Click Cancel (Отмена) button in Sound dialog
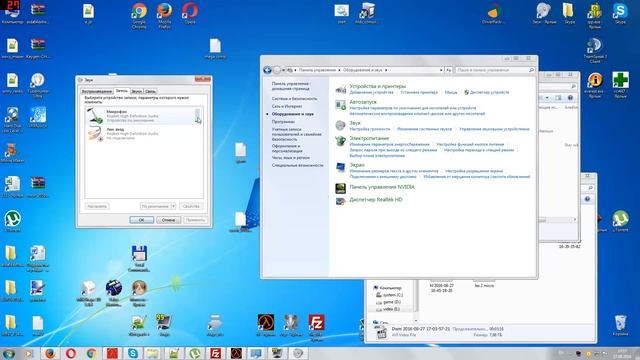 point(169,220)
